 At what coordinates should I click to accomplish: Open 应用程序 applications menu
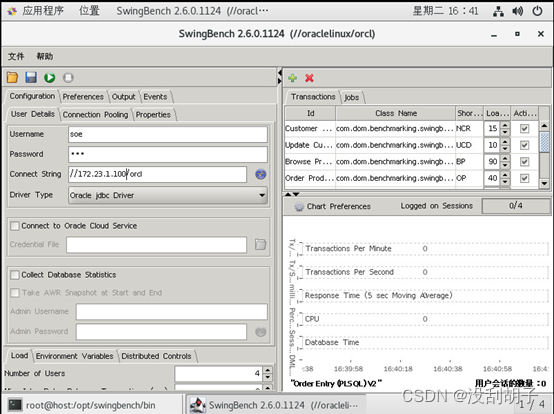click(43, 11)
